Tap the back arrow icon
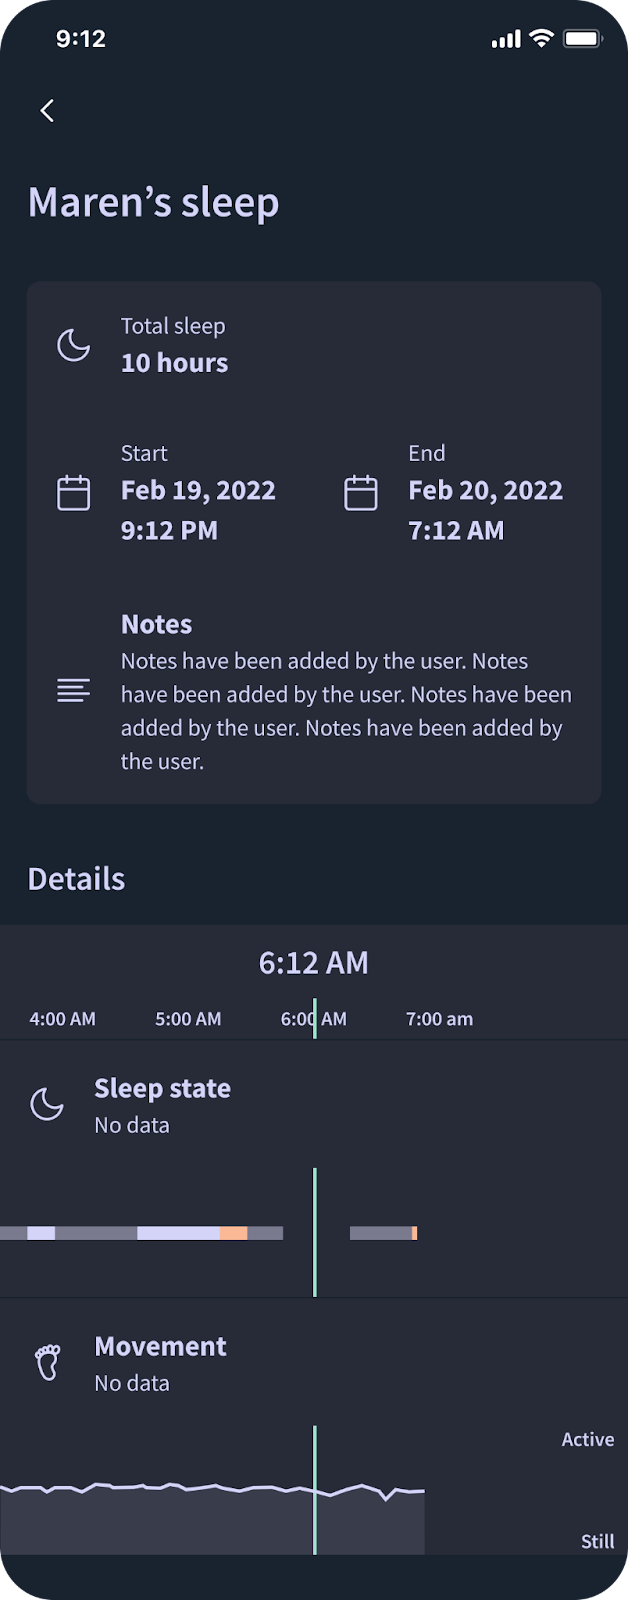This screenshot has width=628, height=1600. 47,111
